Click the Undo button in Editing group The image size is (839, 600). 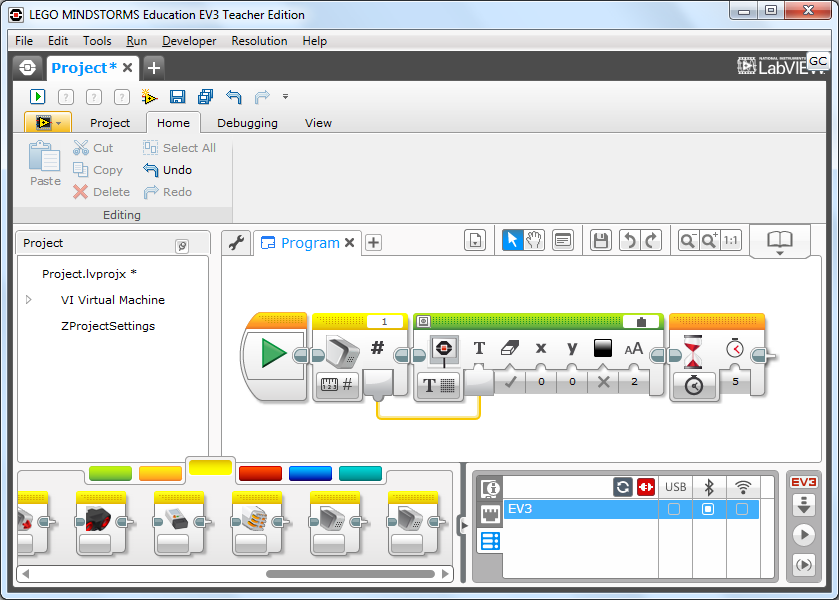[167, 170]
